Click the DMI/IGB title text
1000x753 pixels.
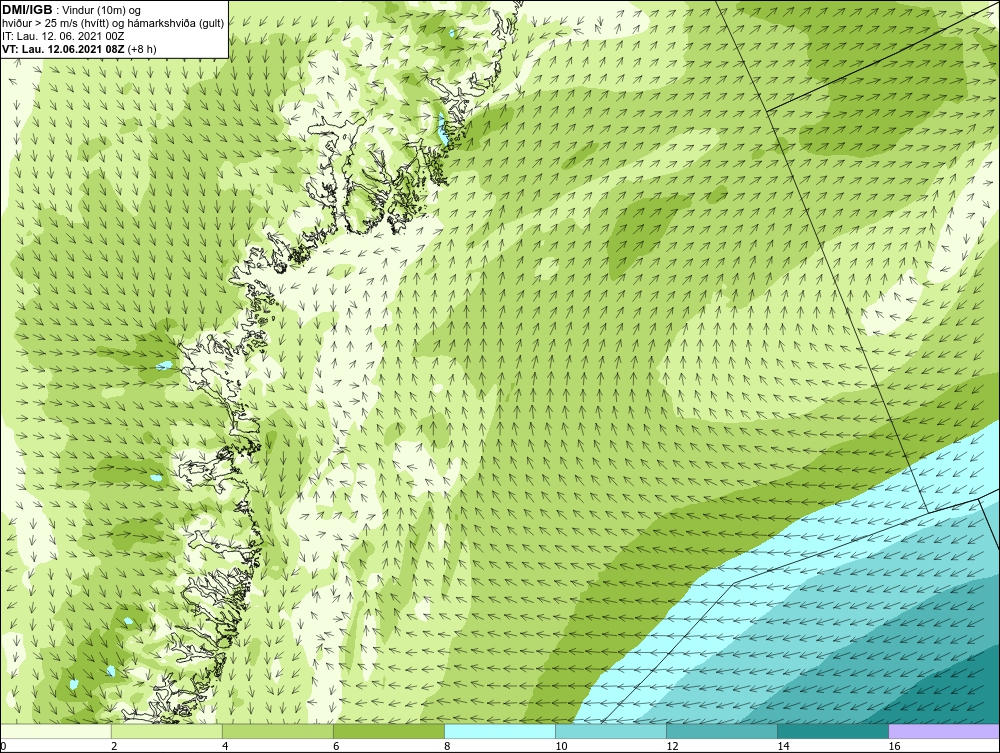click(x=27, y=10)
